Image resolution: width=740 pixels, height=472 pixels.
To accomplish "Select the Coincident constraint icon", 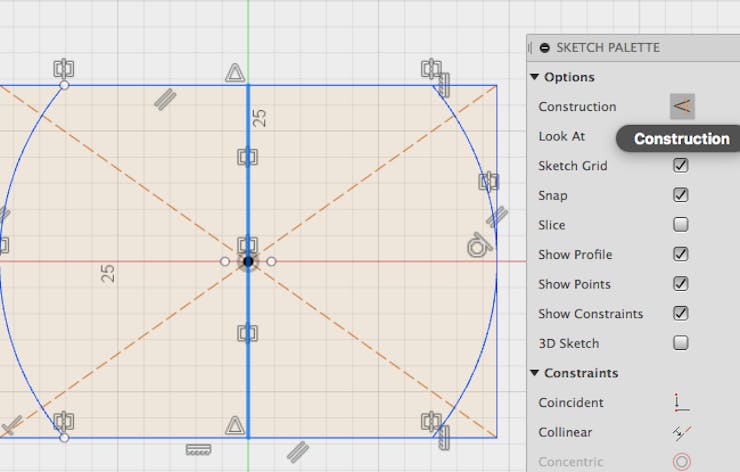I will tap(681, 402).
